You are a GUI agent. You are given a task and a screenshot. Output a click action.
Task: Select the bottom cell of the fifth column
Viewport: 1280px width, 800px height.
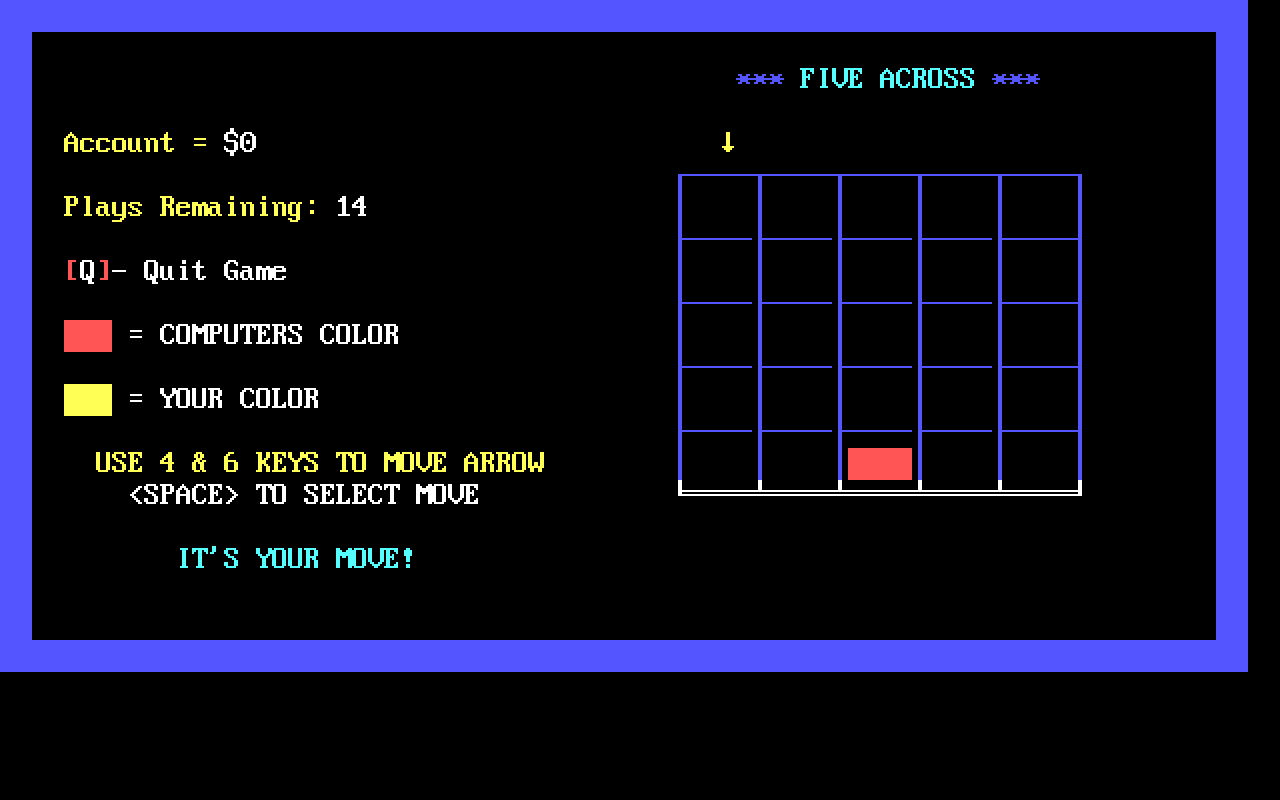pyautogui.click(x=1040, y=462)
